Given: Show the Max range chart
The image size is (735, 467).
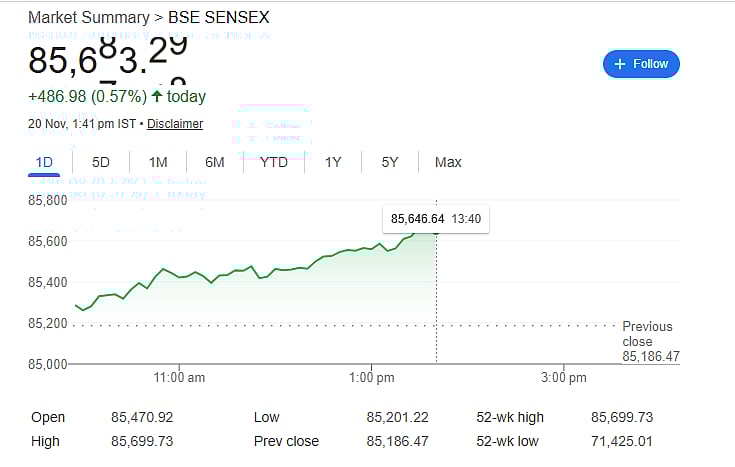Looking at the screenshot, I should tap(448, 162).
